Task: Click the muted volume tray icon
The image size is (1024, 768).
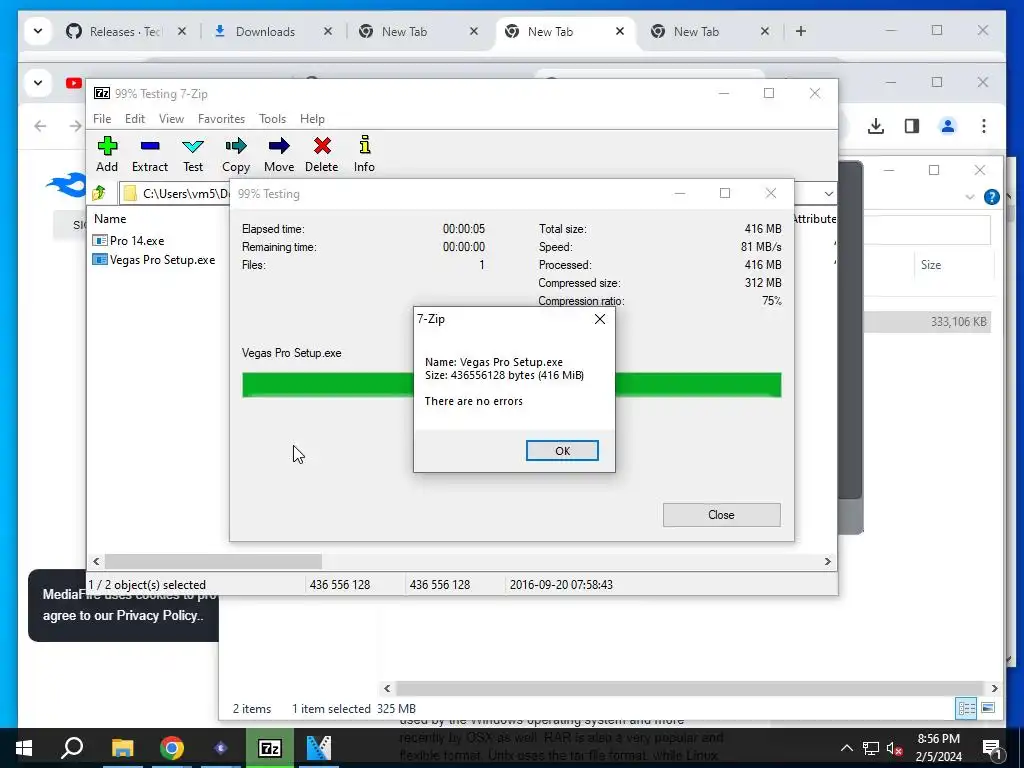Action: coord(895,748)
